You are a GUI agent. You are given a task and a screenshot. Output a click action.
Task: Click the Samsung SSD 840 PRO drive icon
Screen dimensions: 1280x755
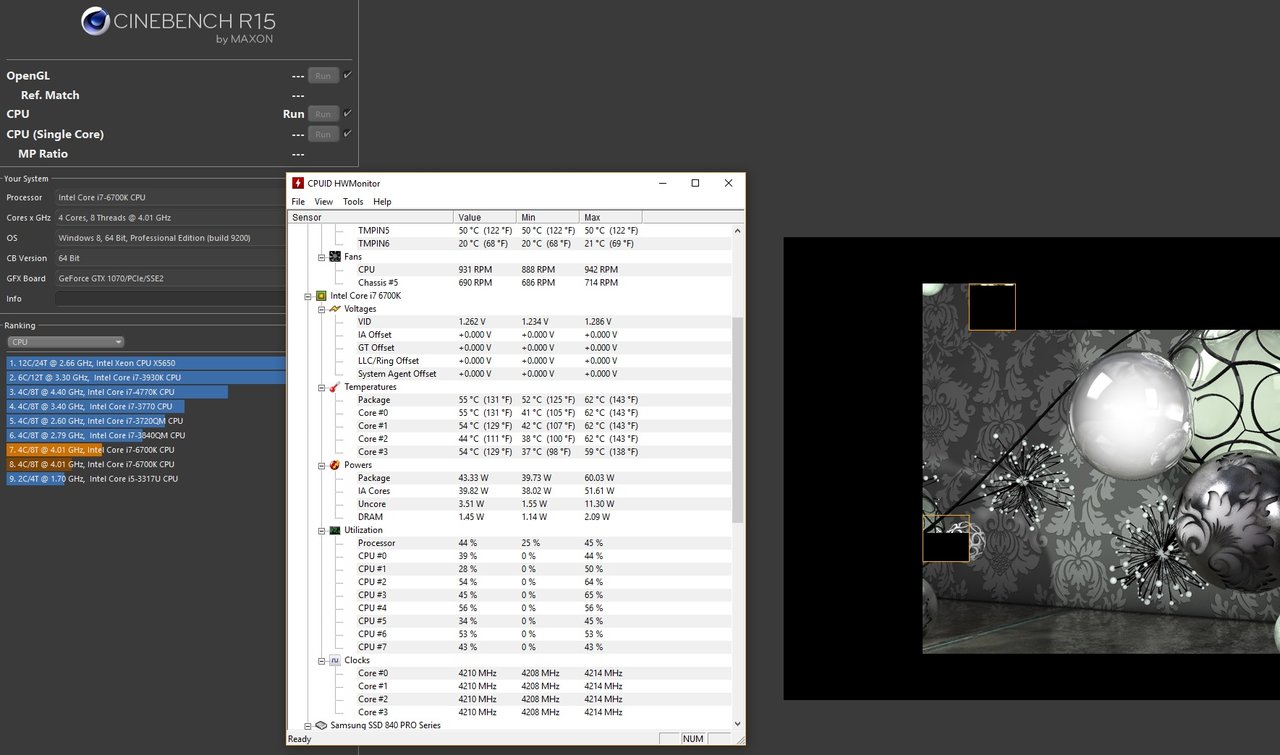coord(321,725)
